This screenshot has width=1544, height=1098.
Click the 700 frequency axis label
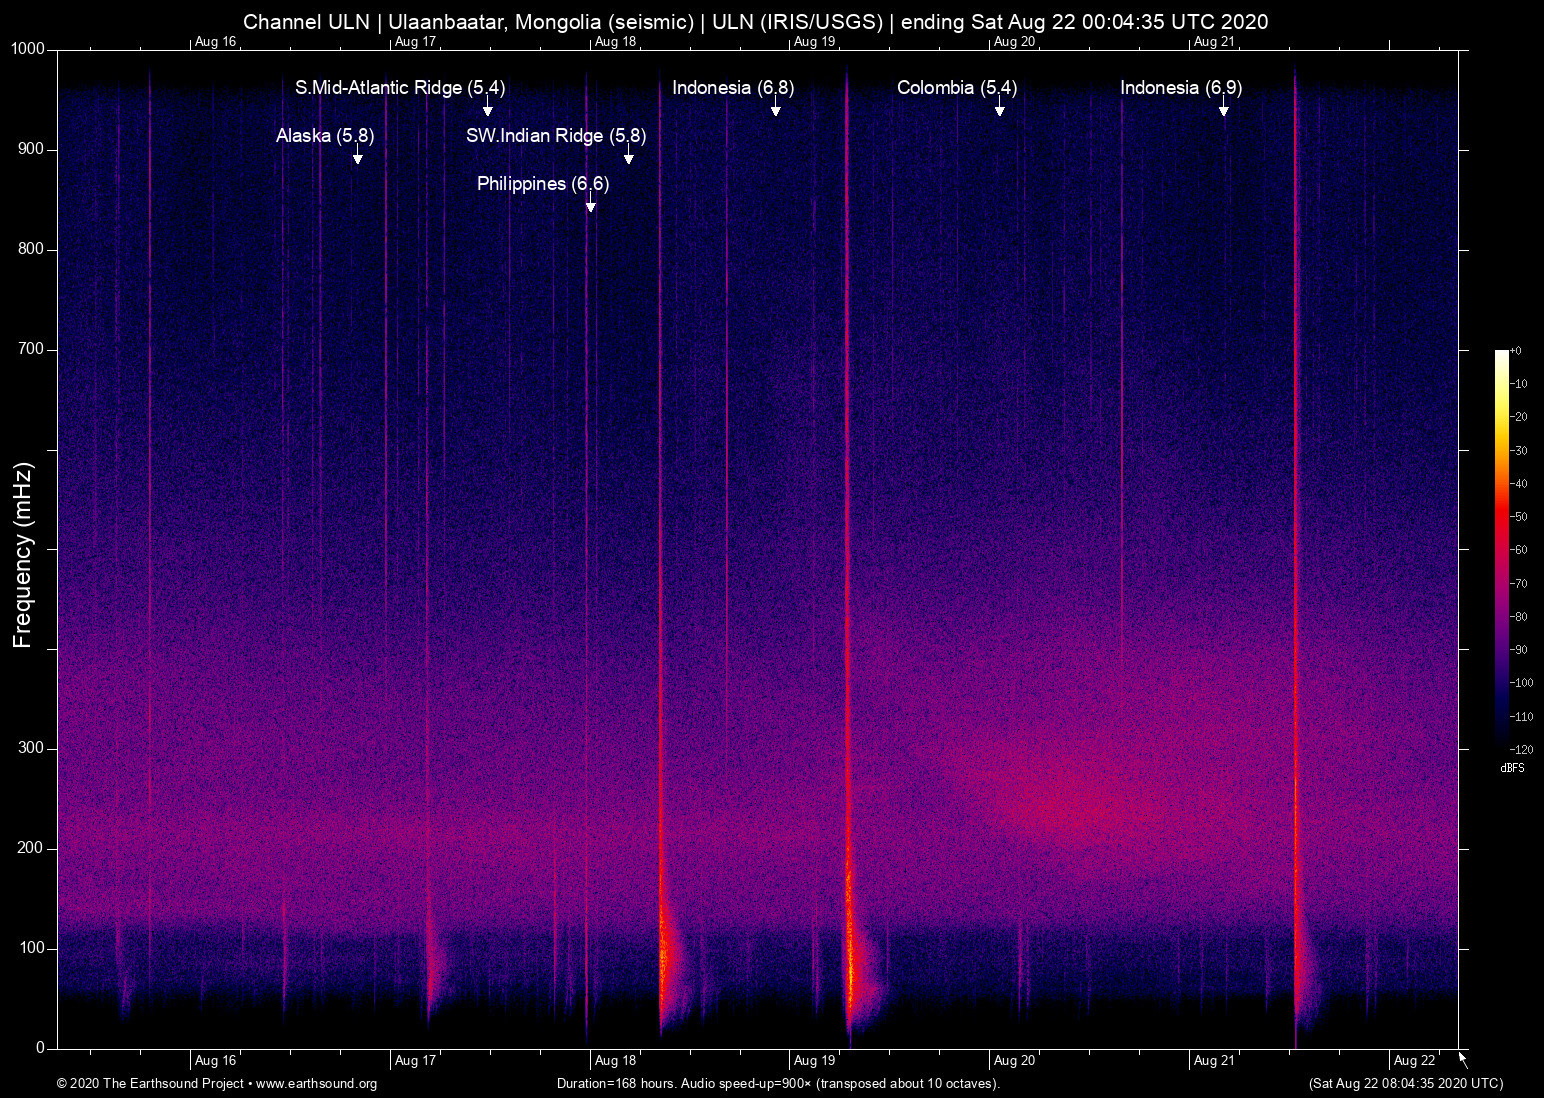pos(32,349)
